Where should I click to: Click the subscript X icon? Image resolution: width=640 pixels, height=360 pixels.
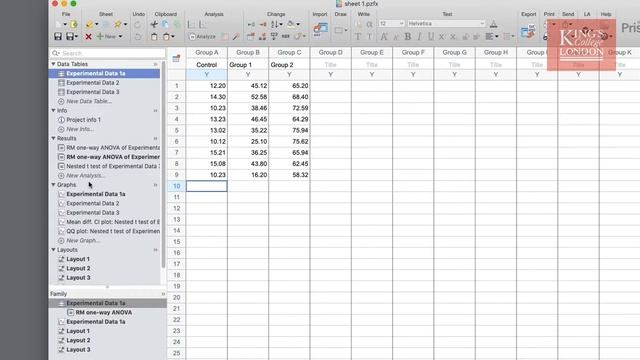[x=453, y=37]
